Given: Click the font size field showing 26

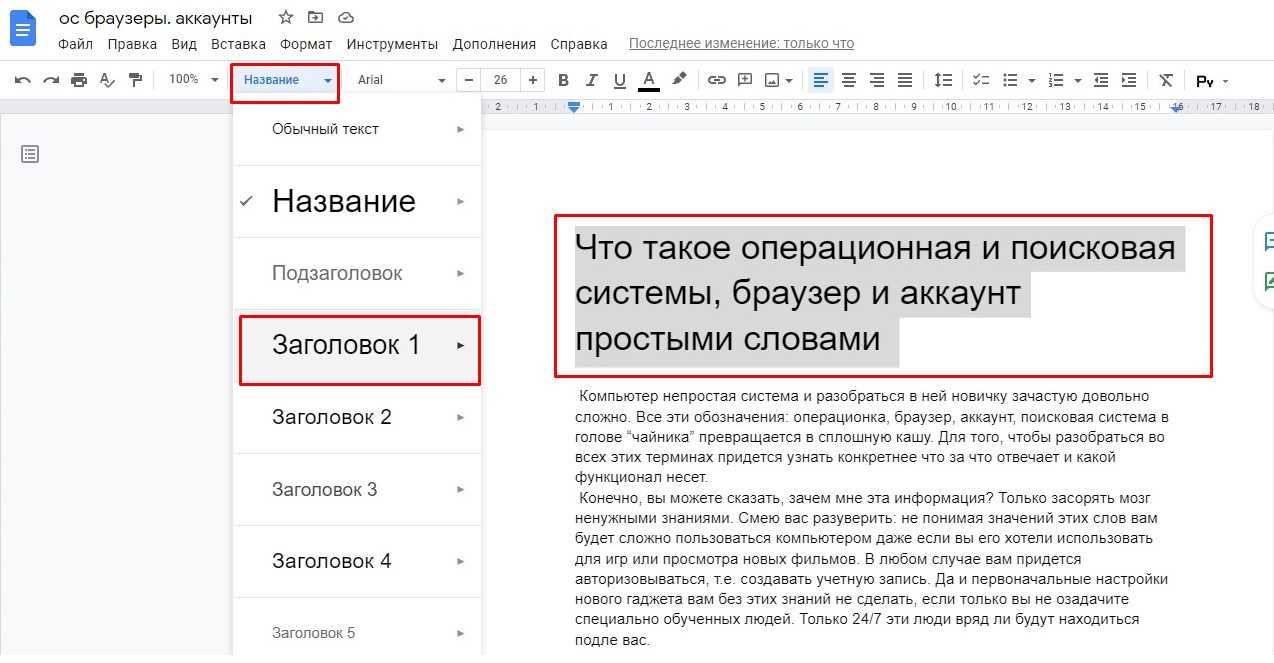Looking at the screenshot, I should (500, 80).
